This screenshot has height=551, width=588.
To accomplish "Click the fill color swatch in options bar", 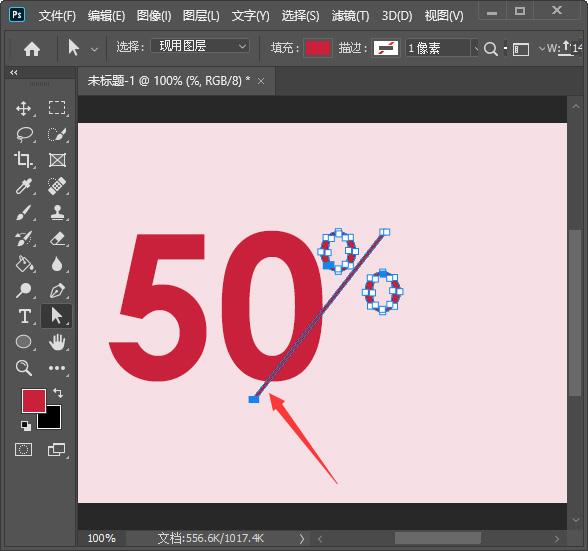I will click(318, 48).
